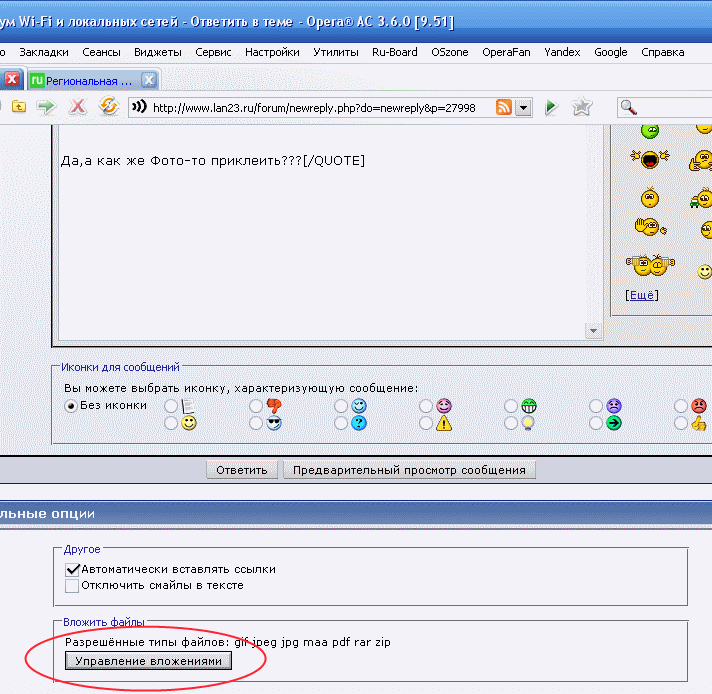Click the orange reload page icon
The image size is (712, 694).
click(109, 107)
